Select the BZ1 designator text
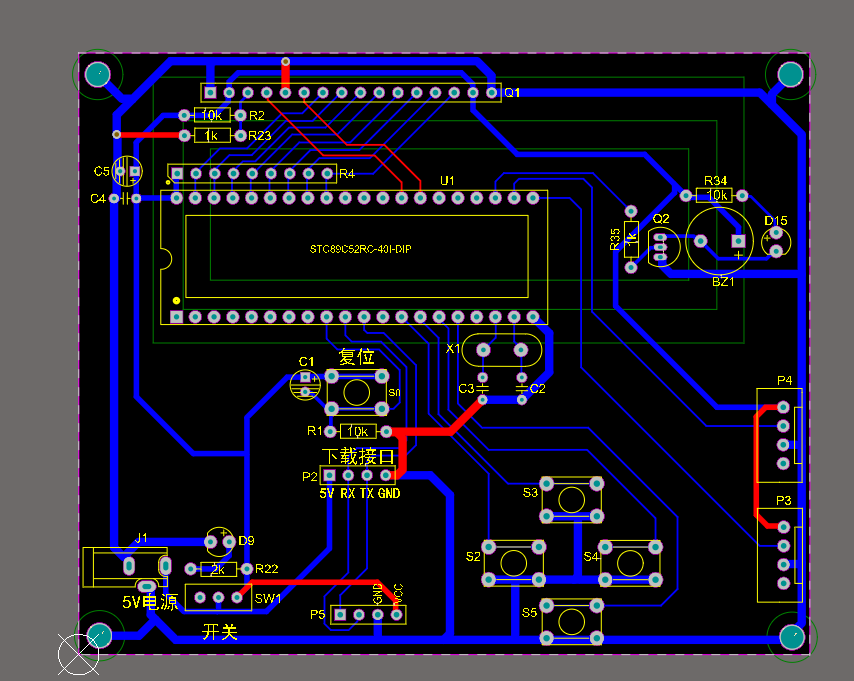The height and width of the screenshot is (681, 854). (x=723, y=282)
